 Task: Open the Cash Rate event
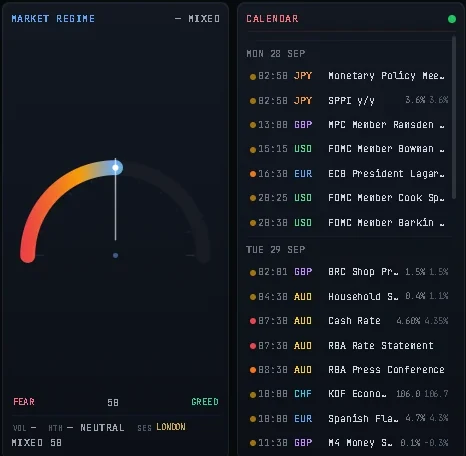coord(349,321)
